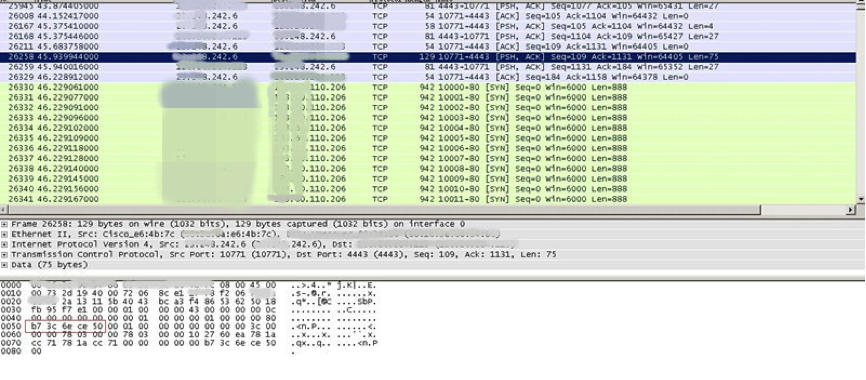Select packet 26259 at time 45.940016000
This screenshot has width=866, height=380.
pyautogui.click(x=428, y=67)
